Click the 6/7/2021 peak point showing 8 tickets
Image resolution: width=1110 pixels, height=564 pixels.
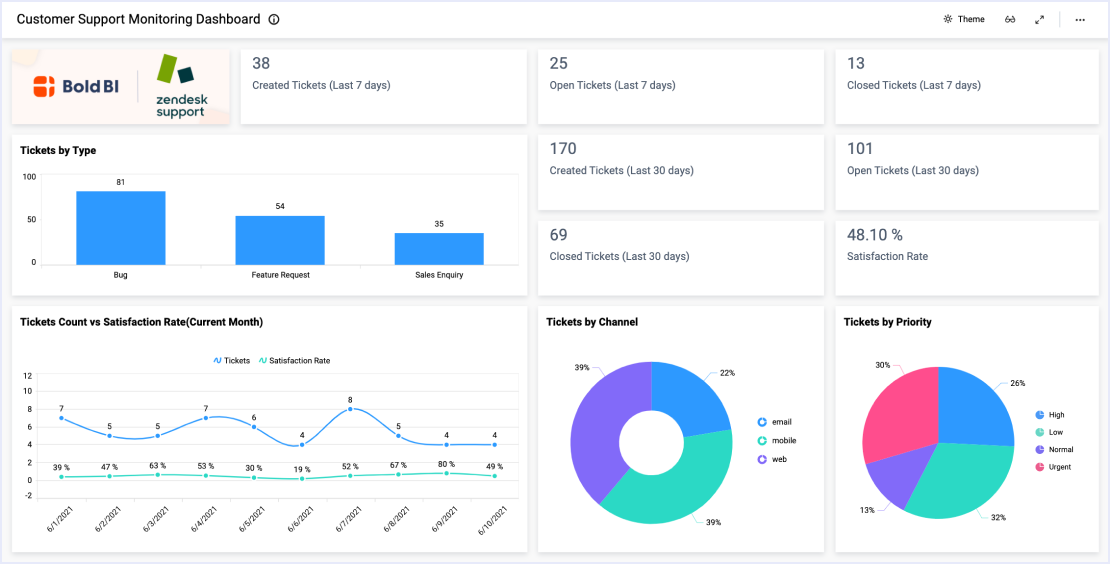pyautogui.click(x=350, y=408)
